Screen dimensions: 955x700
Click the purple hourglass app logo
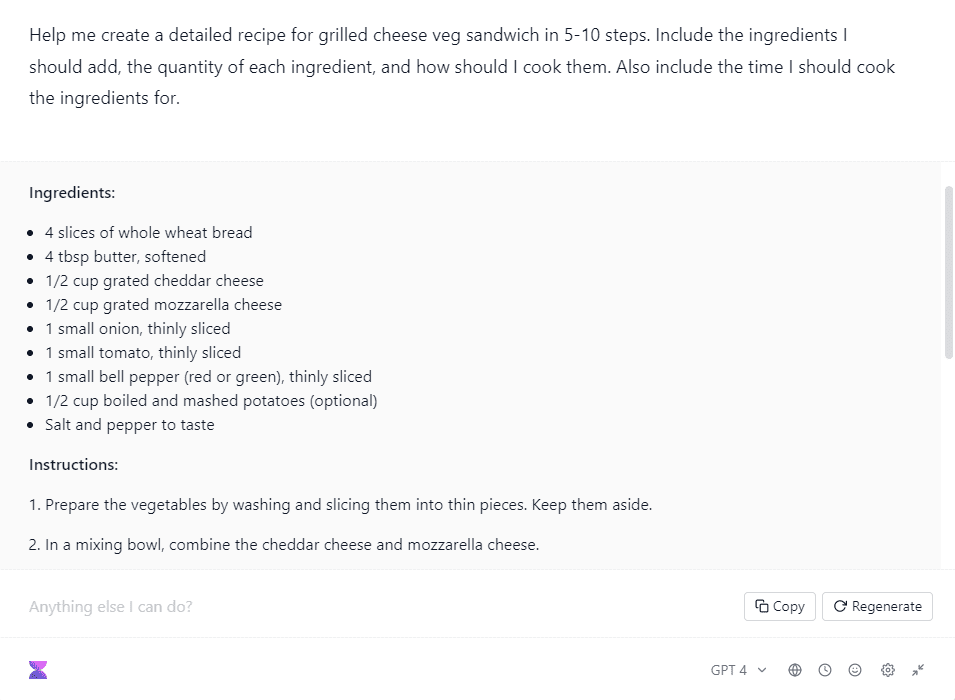pos(38,669)
